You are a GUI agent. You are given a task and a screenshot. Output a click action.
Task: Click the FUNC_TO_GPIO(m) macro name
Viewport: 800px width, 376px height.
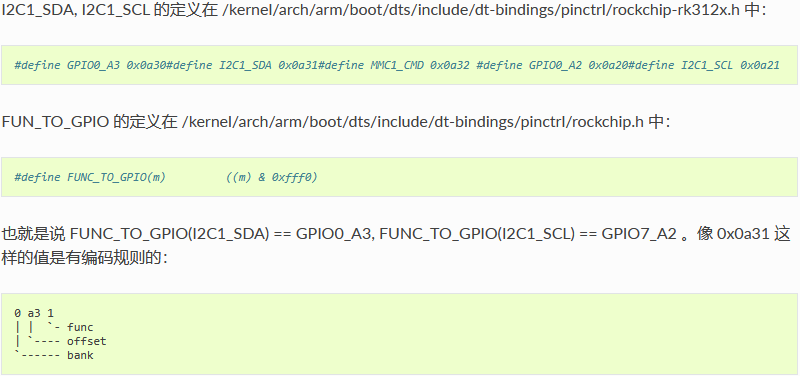pos(116,177)
